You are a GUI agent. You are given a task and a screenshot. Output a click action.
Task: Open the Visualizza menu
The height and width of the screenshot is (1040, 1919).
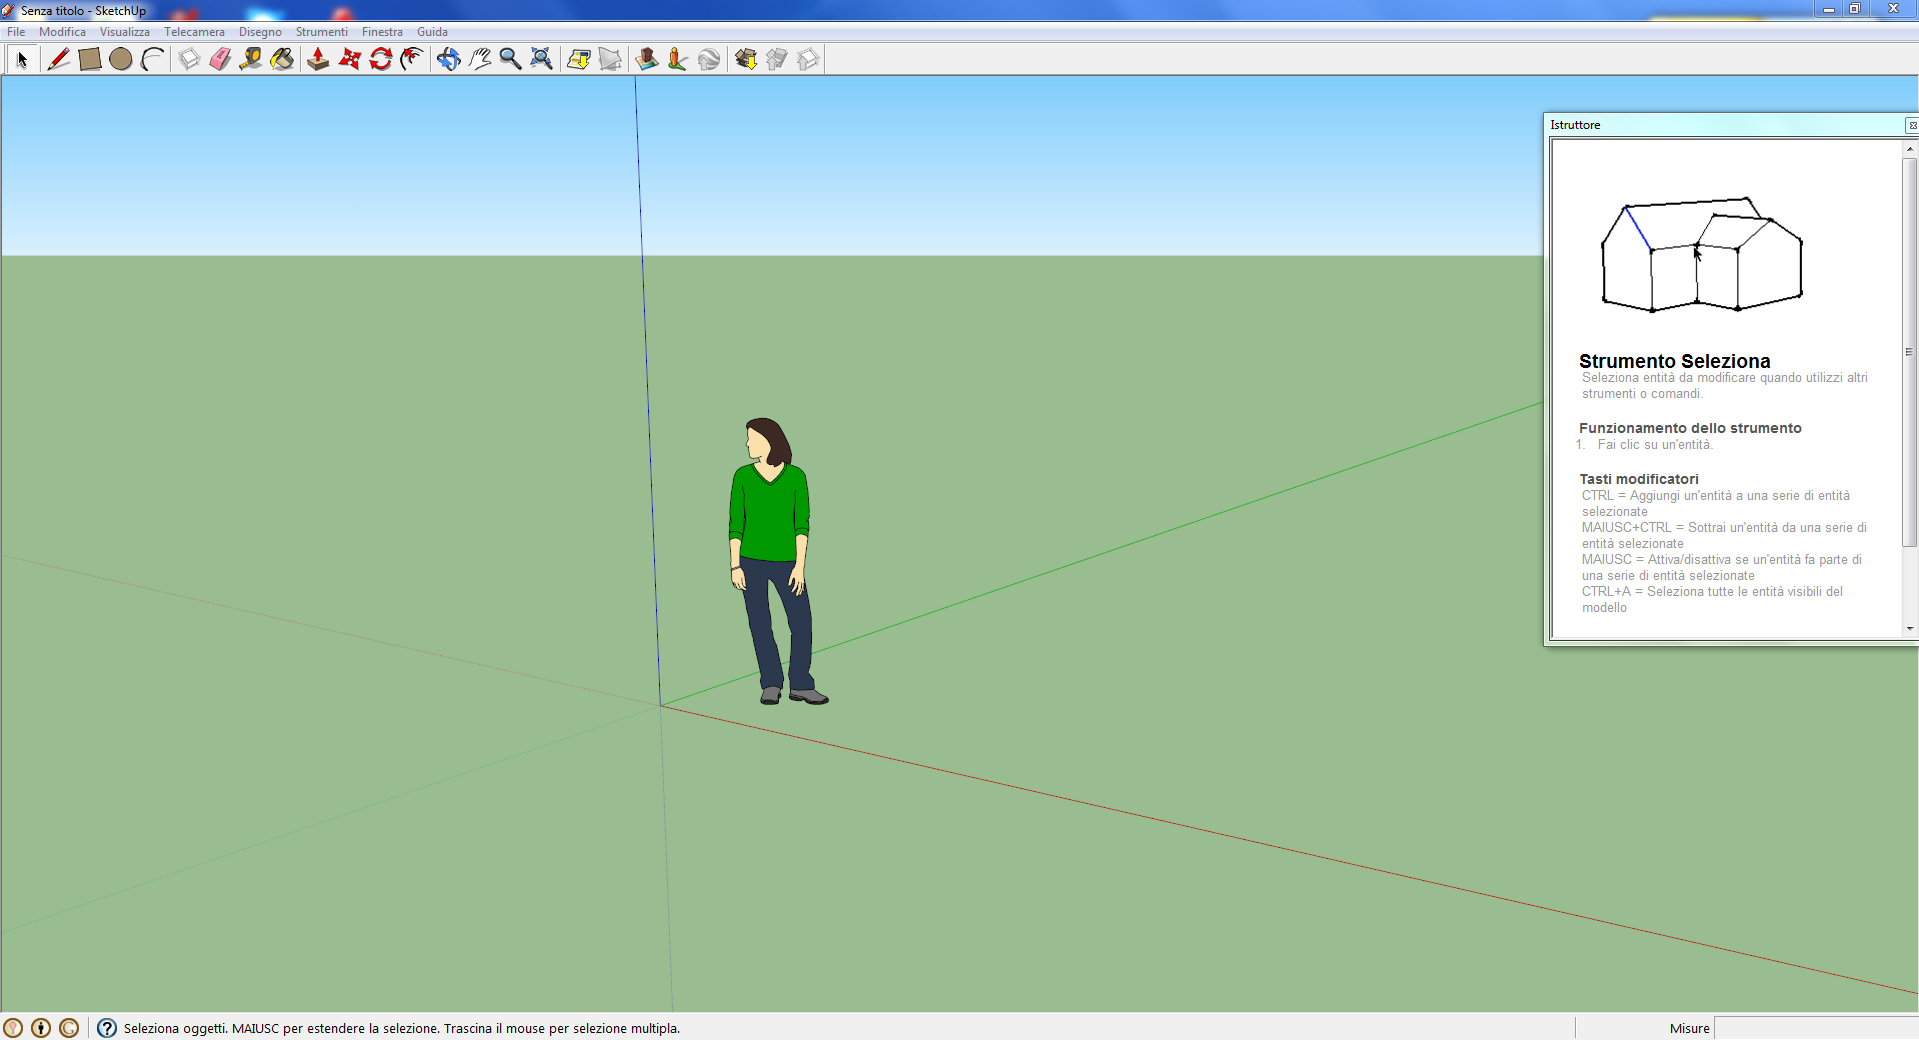point(124,32)
